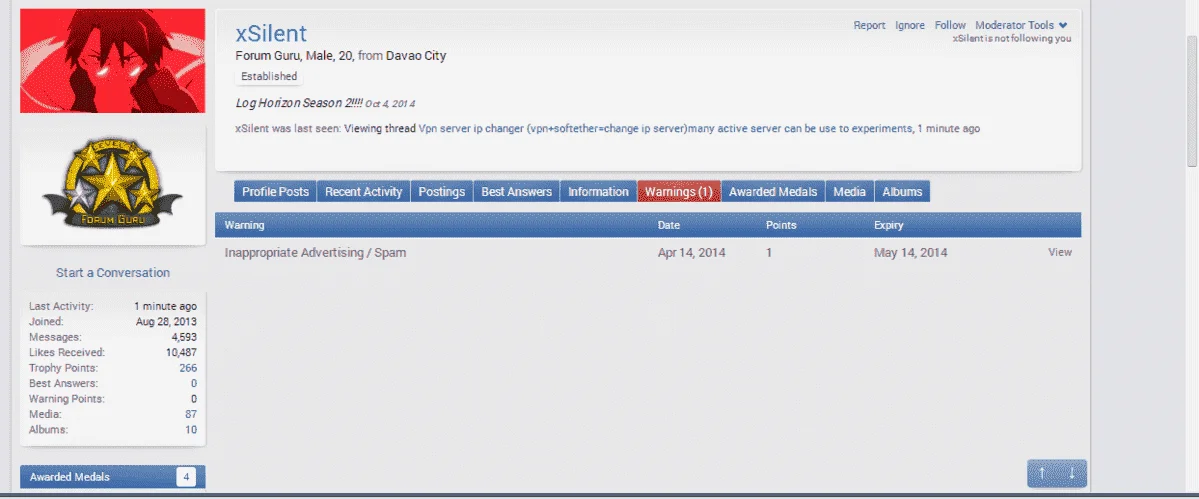Ignore the user xSilent

(x=910, y=25)
